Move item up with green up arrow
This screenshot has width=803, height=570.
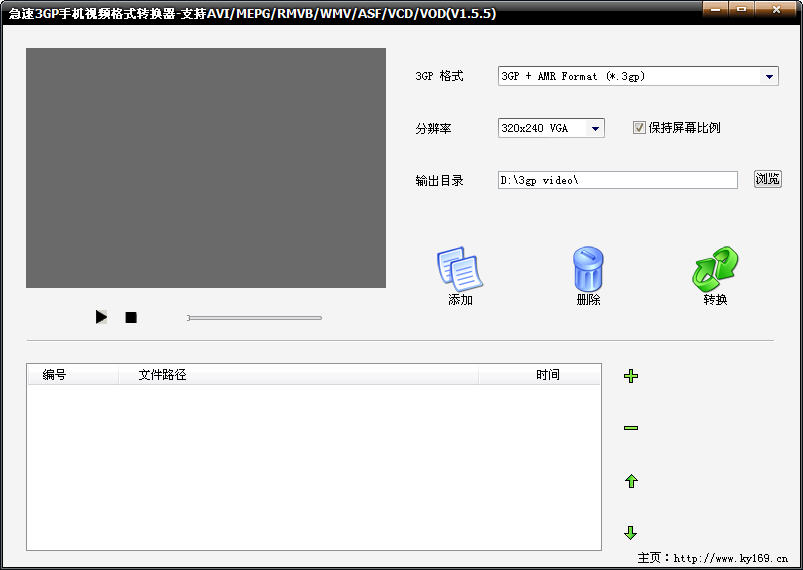tap(631, 481)
